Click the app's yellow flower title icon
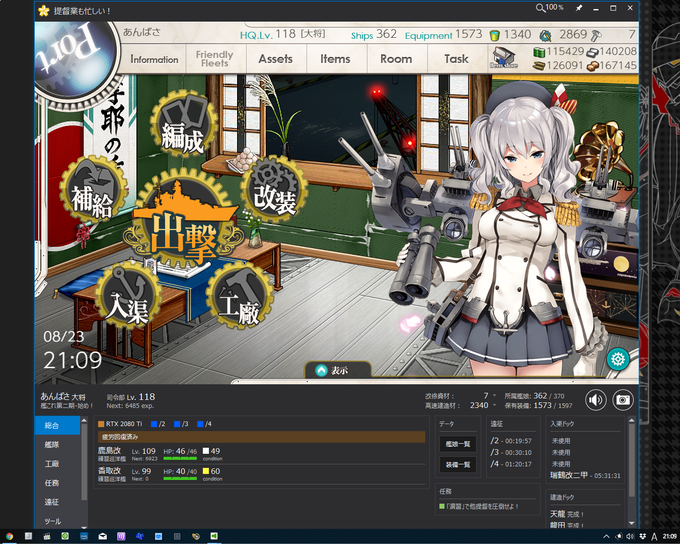Screen dimensions: 680x552 pyautogui.click(x=44, y=10)
